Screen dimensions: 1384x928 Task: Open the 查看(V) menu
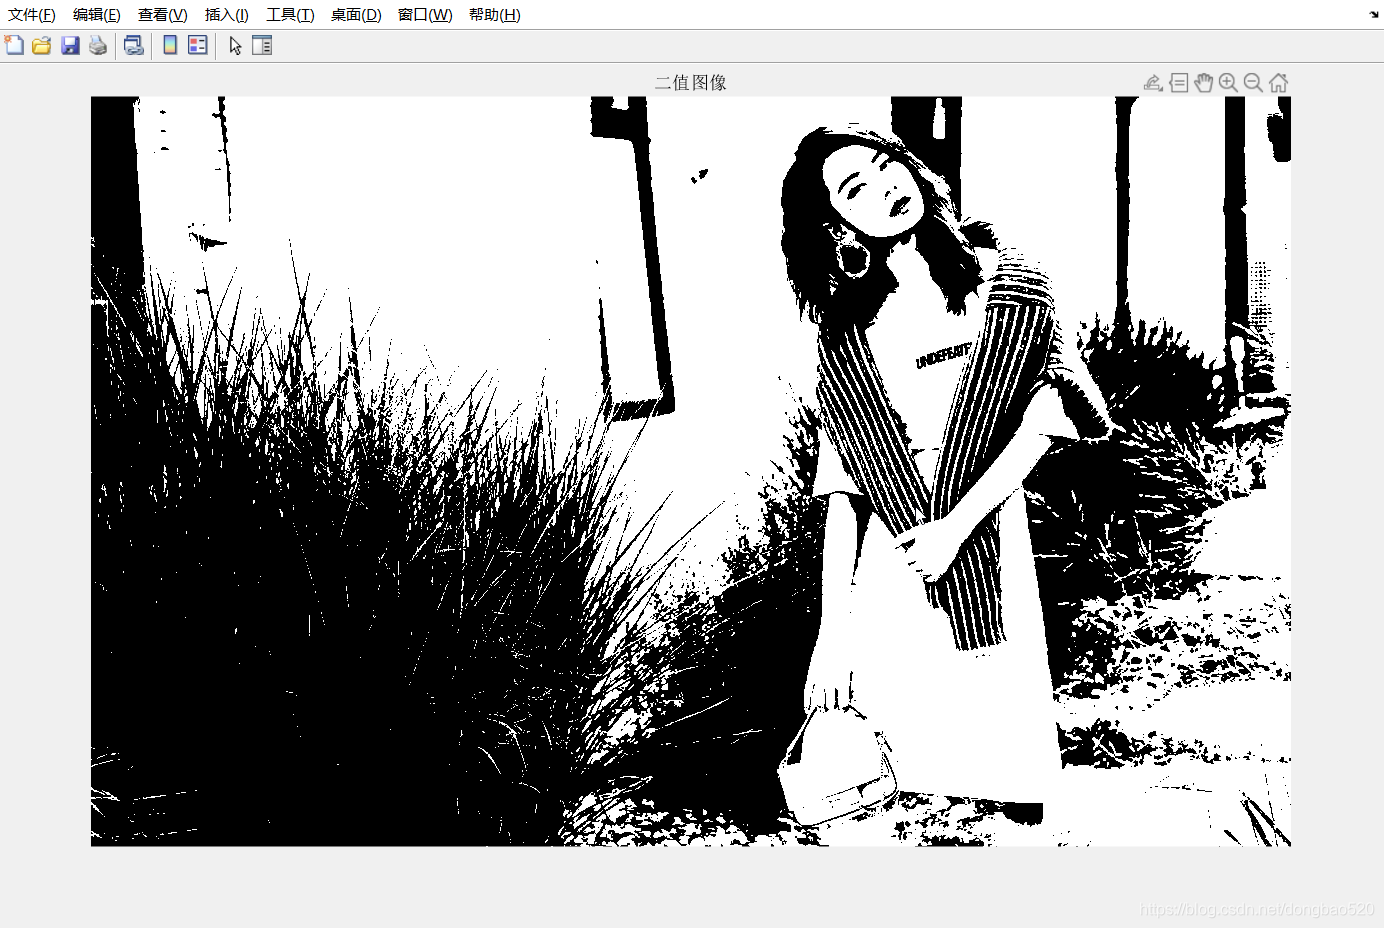[163, 15]
